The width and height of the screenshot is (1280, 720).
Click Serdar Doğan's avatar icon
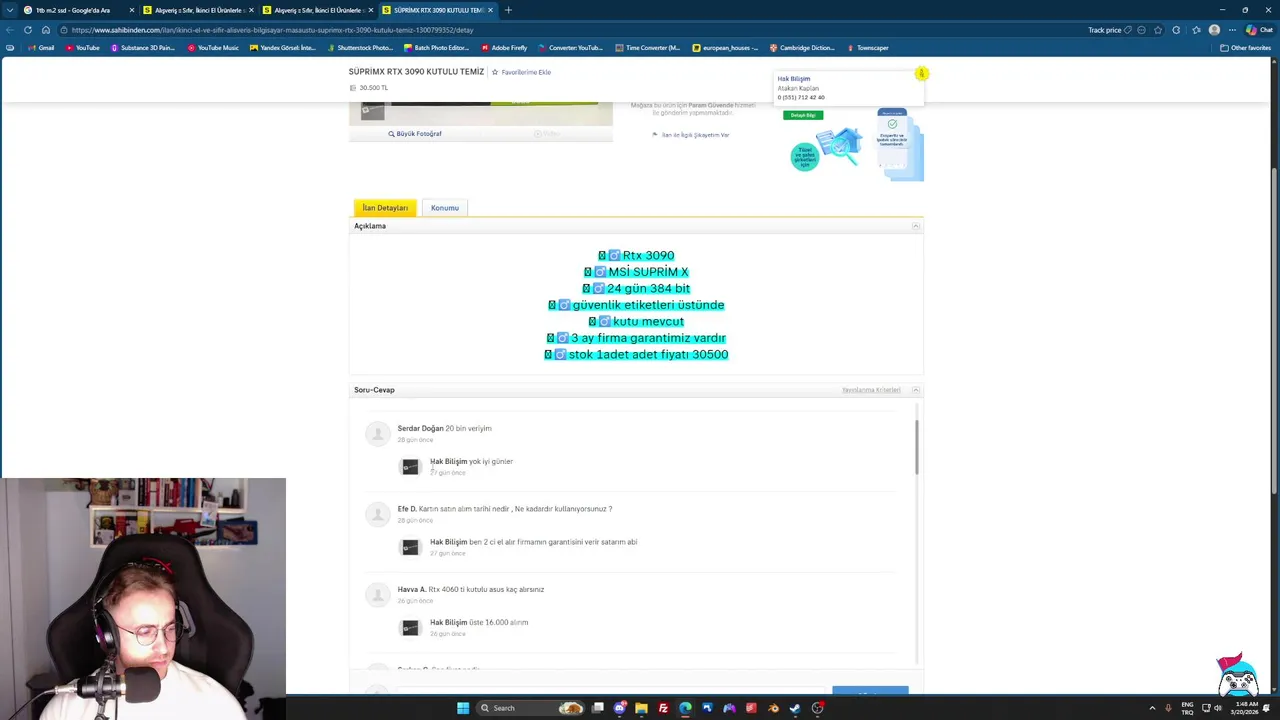click(378, 433)
